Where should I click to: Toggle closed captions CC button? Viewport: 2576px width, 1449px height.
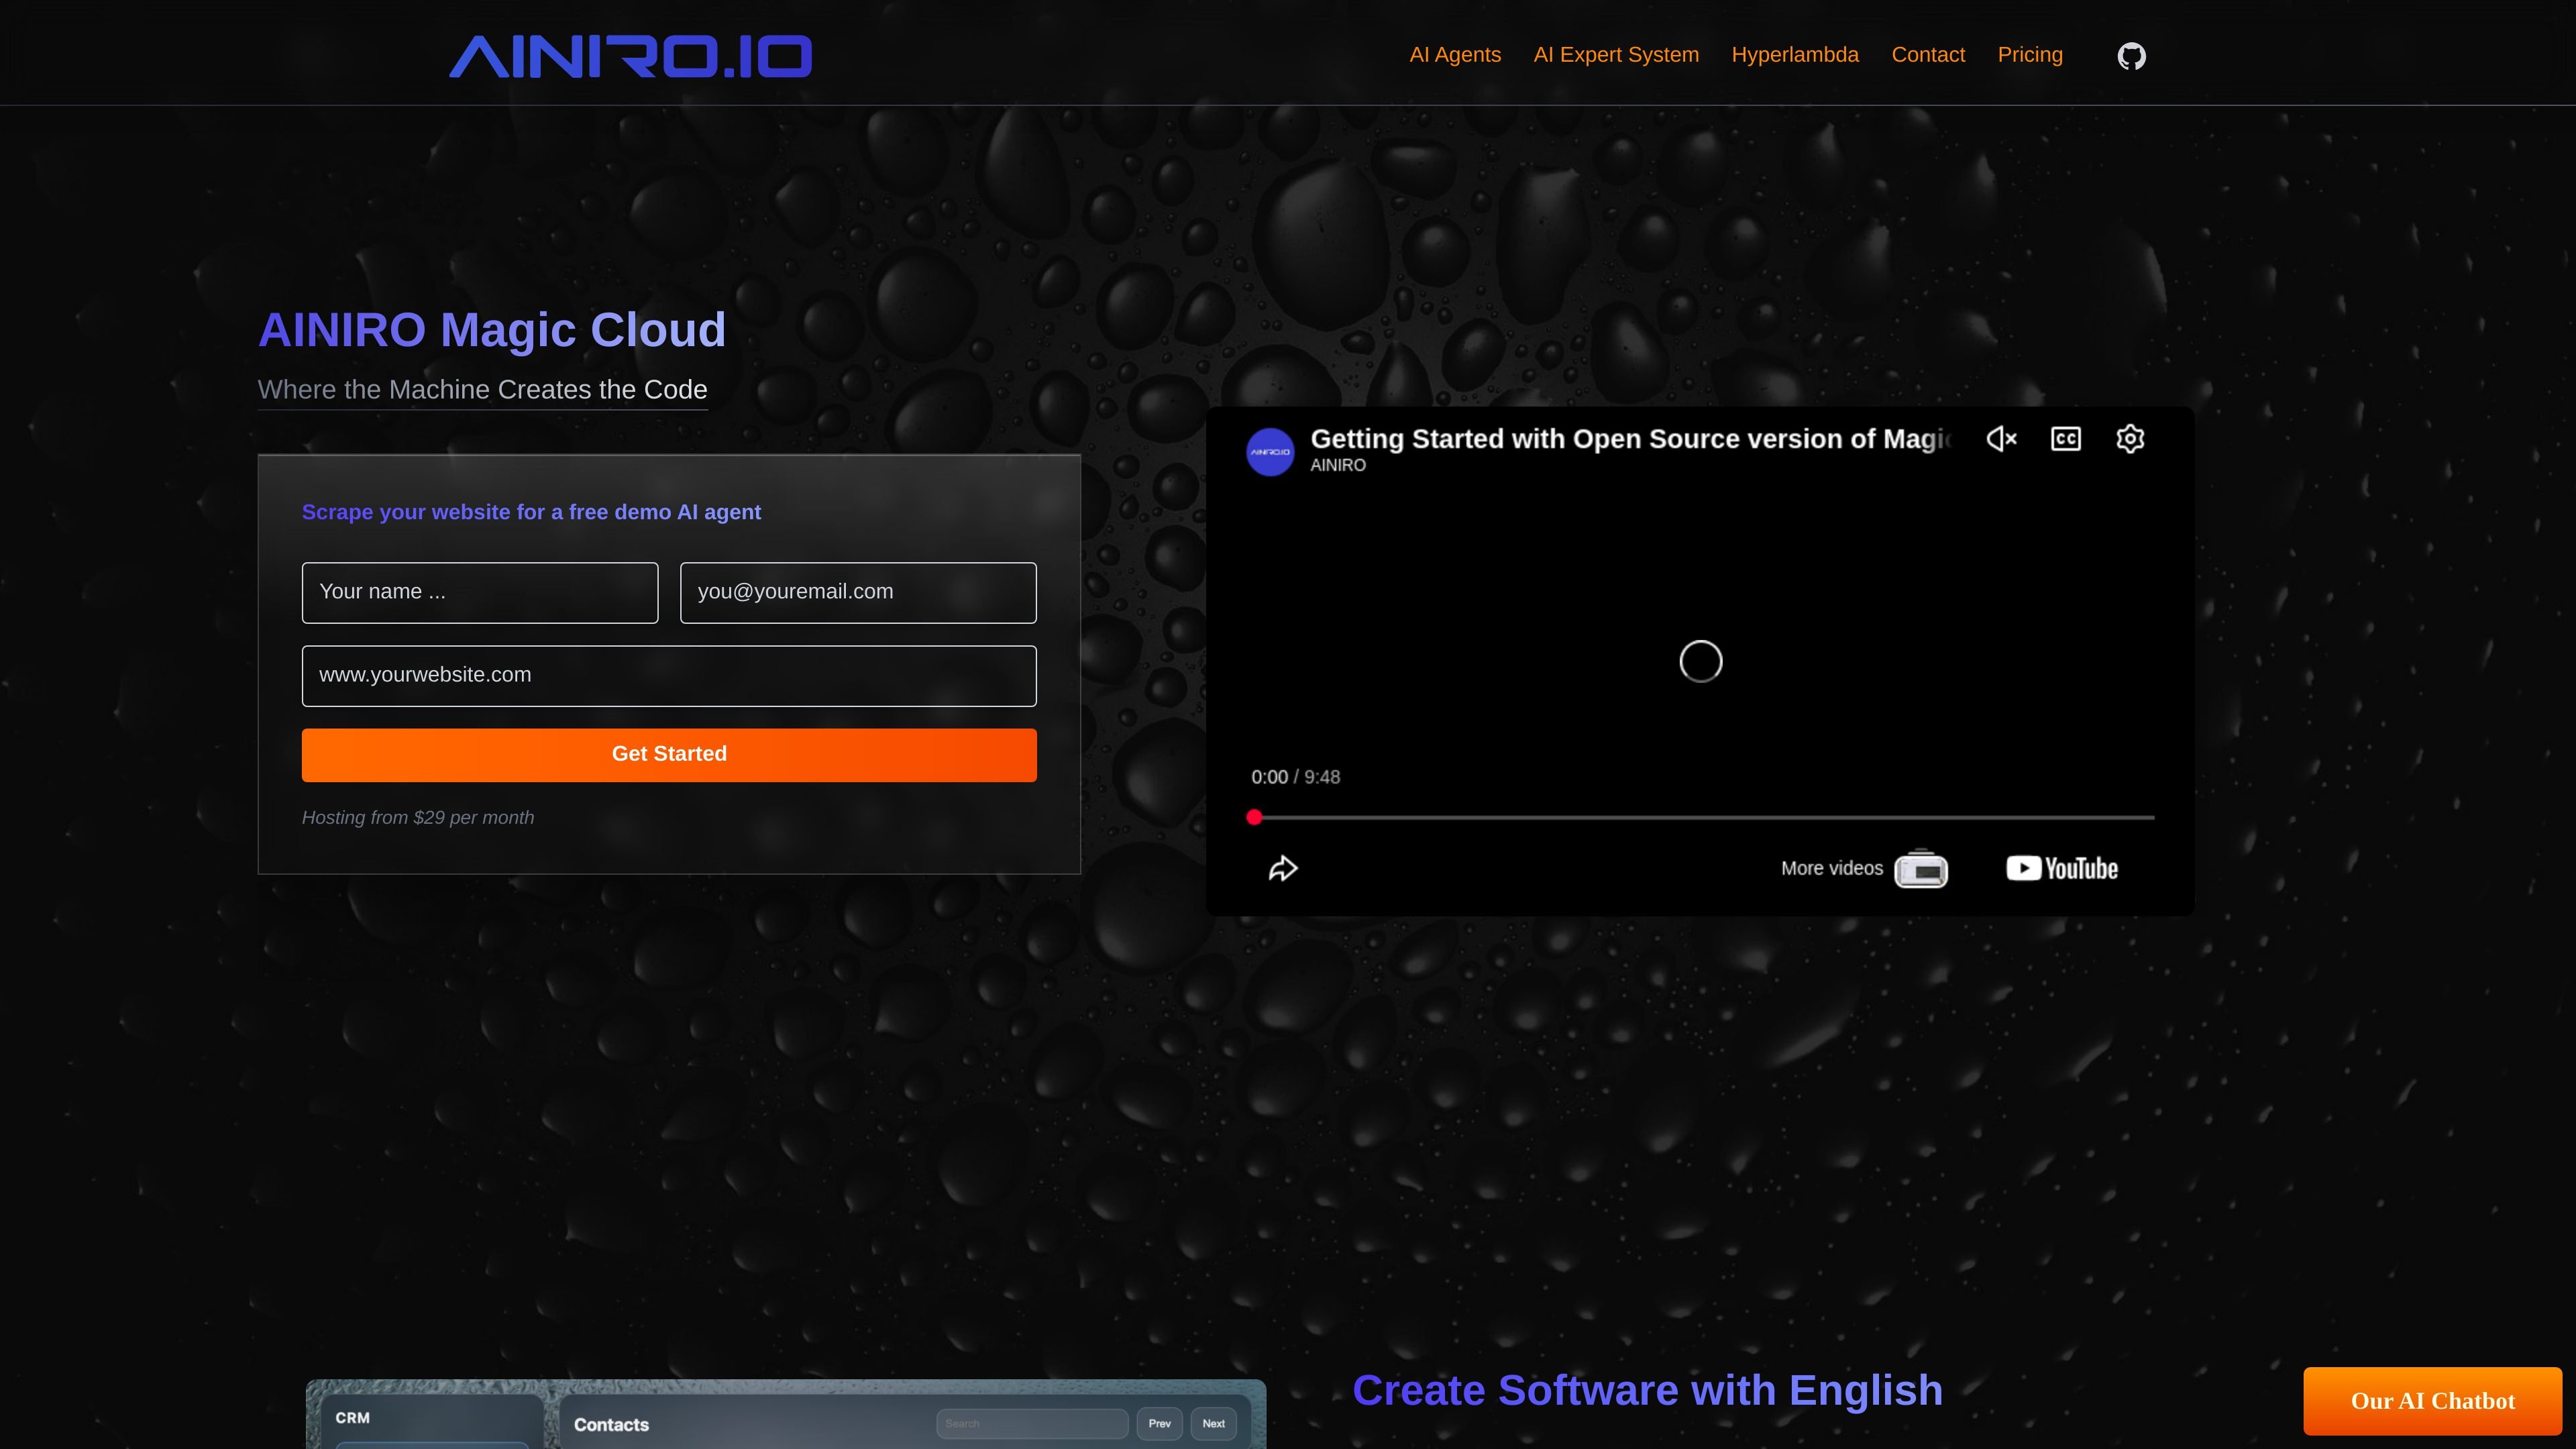click(x=2066, y=439)
